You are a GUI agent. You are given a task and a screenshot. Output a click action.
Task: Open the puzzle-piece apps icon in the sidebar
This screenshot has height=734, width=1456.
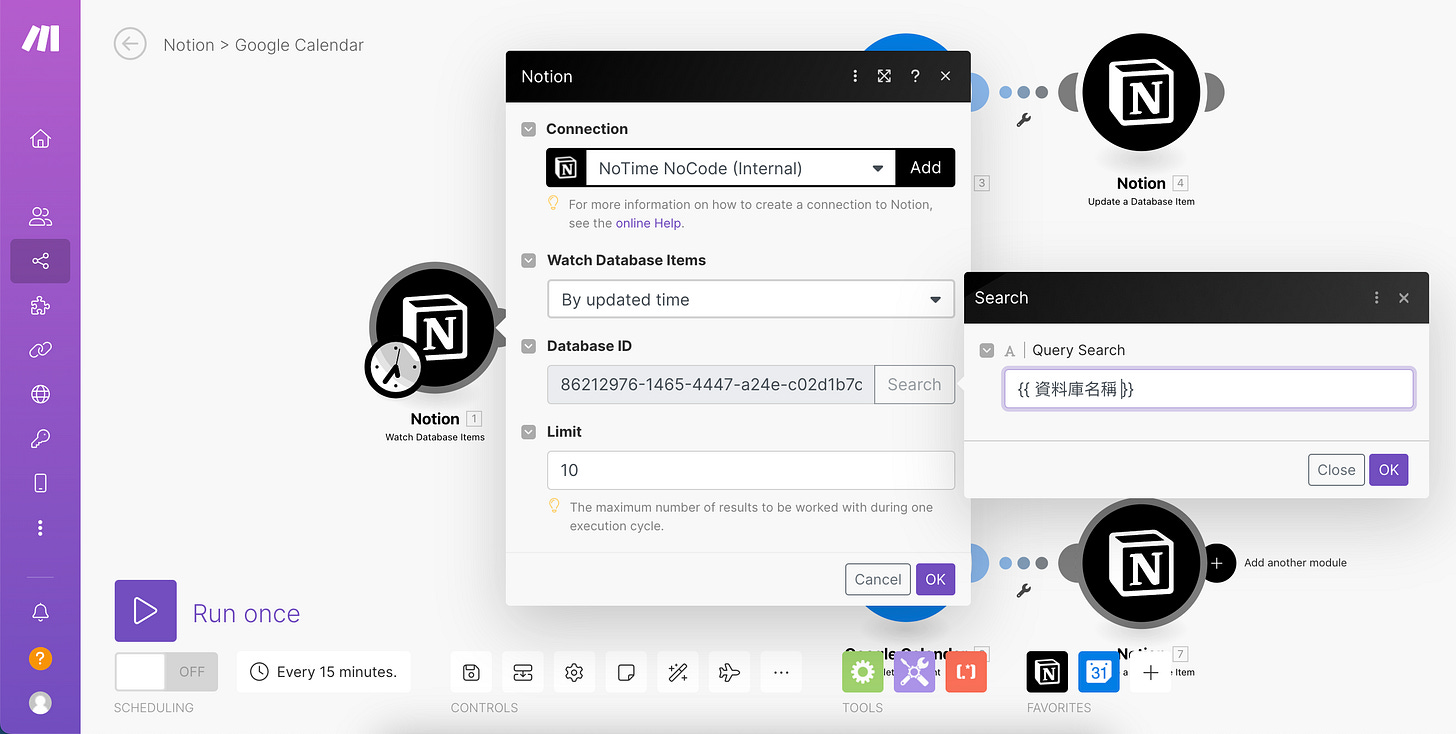[x=40, y=305]
